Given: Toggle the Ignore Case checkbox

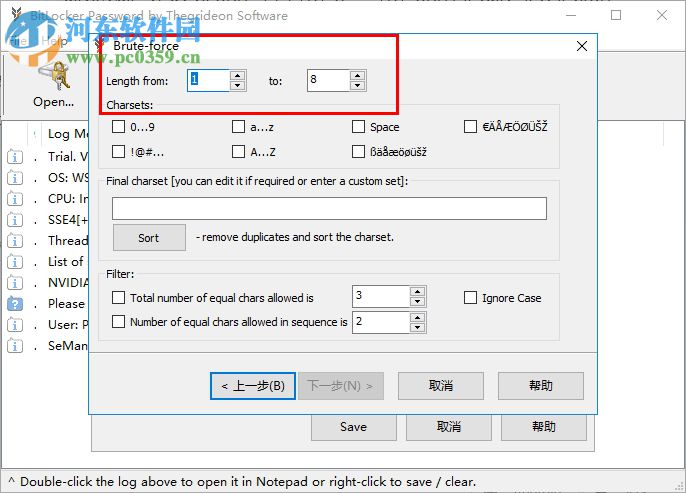Looking at the screenshot, I should tap(470, 298).
